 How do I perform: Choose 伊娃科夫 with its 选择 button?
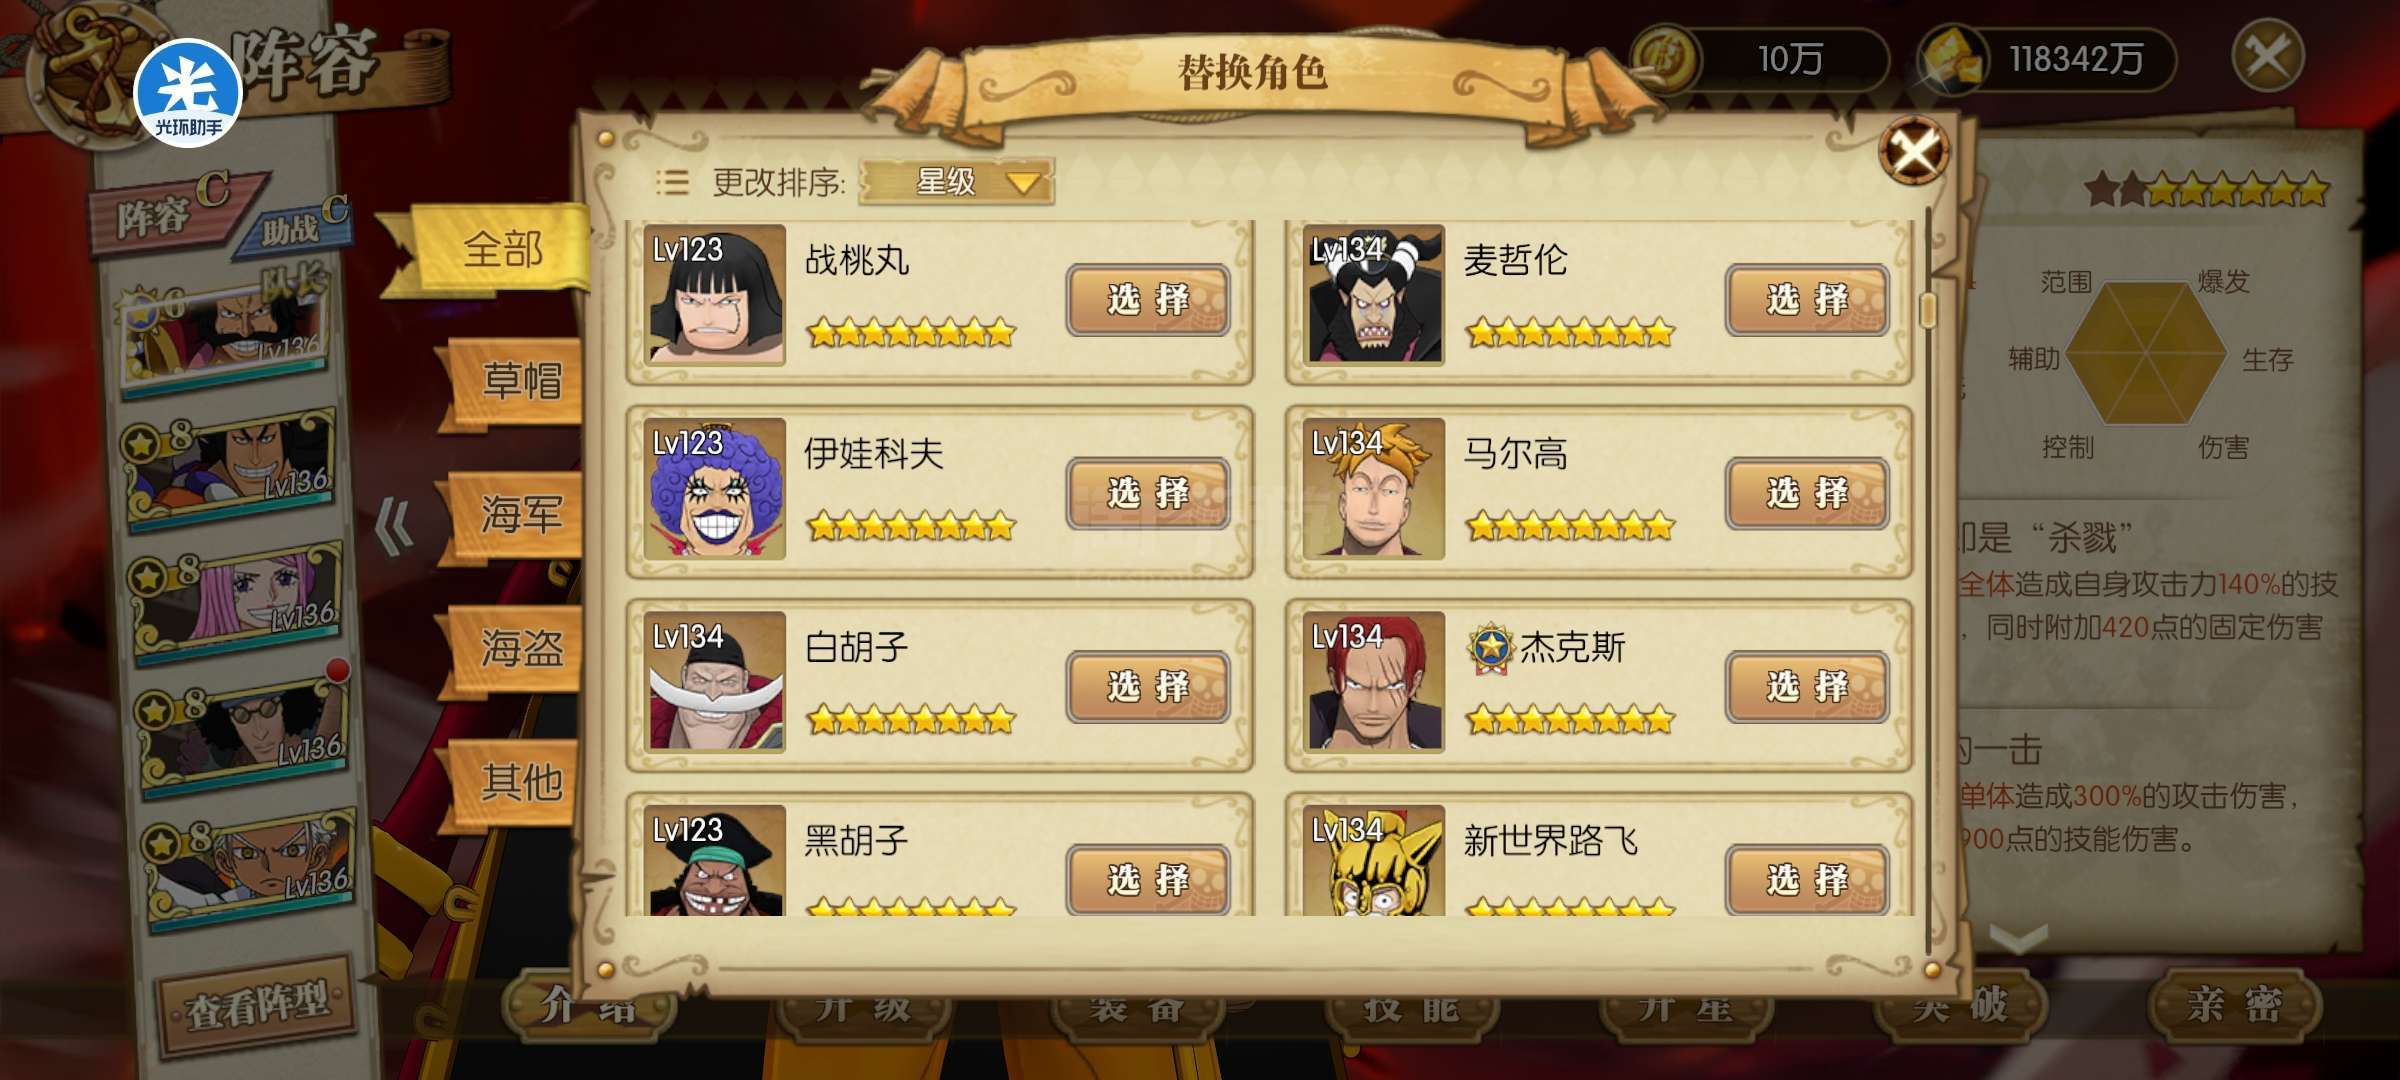click(1147, 493)
